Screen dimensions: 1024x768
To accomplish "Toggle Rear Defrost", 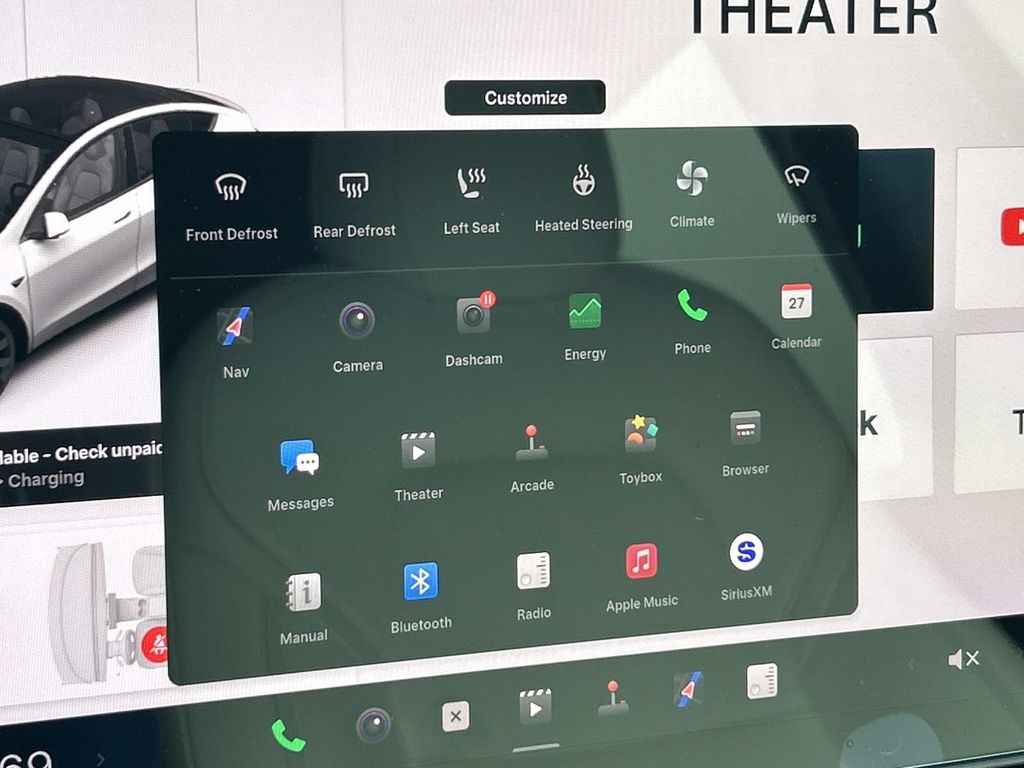I will click(x=354, y=185).
